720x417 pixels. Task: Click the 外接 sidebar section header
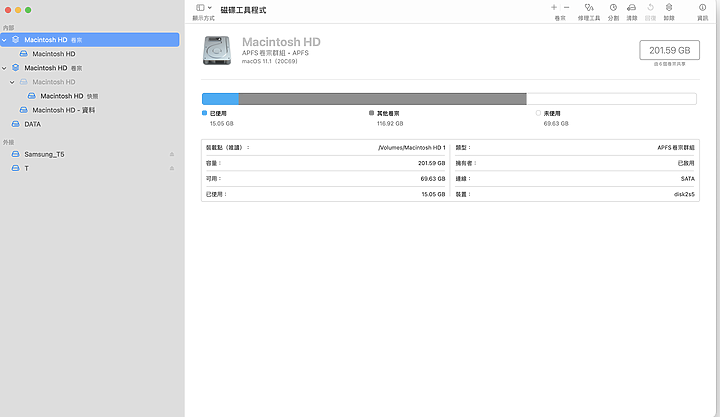click(x=8, y=142)
